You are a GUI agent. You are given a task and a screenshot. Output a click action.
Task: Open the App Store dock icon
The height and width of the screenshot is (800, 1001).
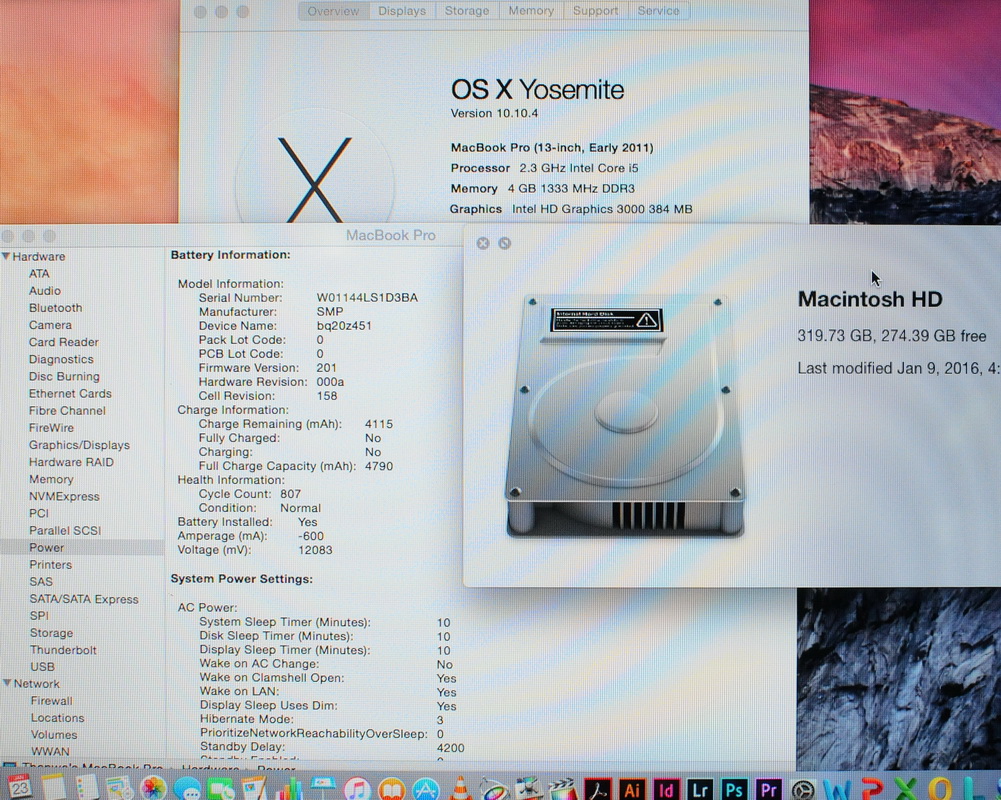pyautogui.click(x=426, y=789)
